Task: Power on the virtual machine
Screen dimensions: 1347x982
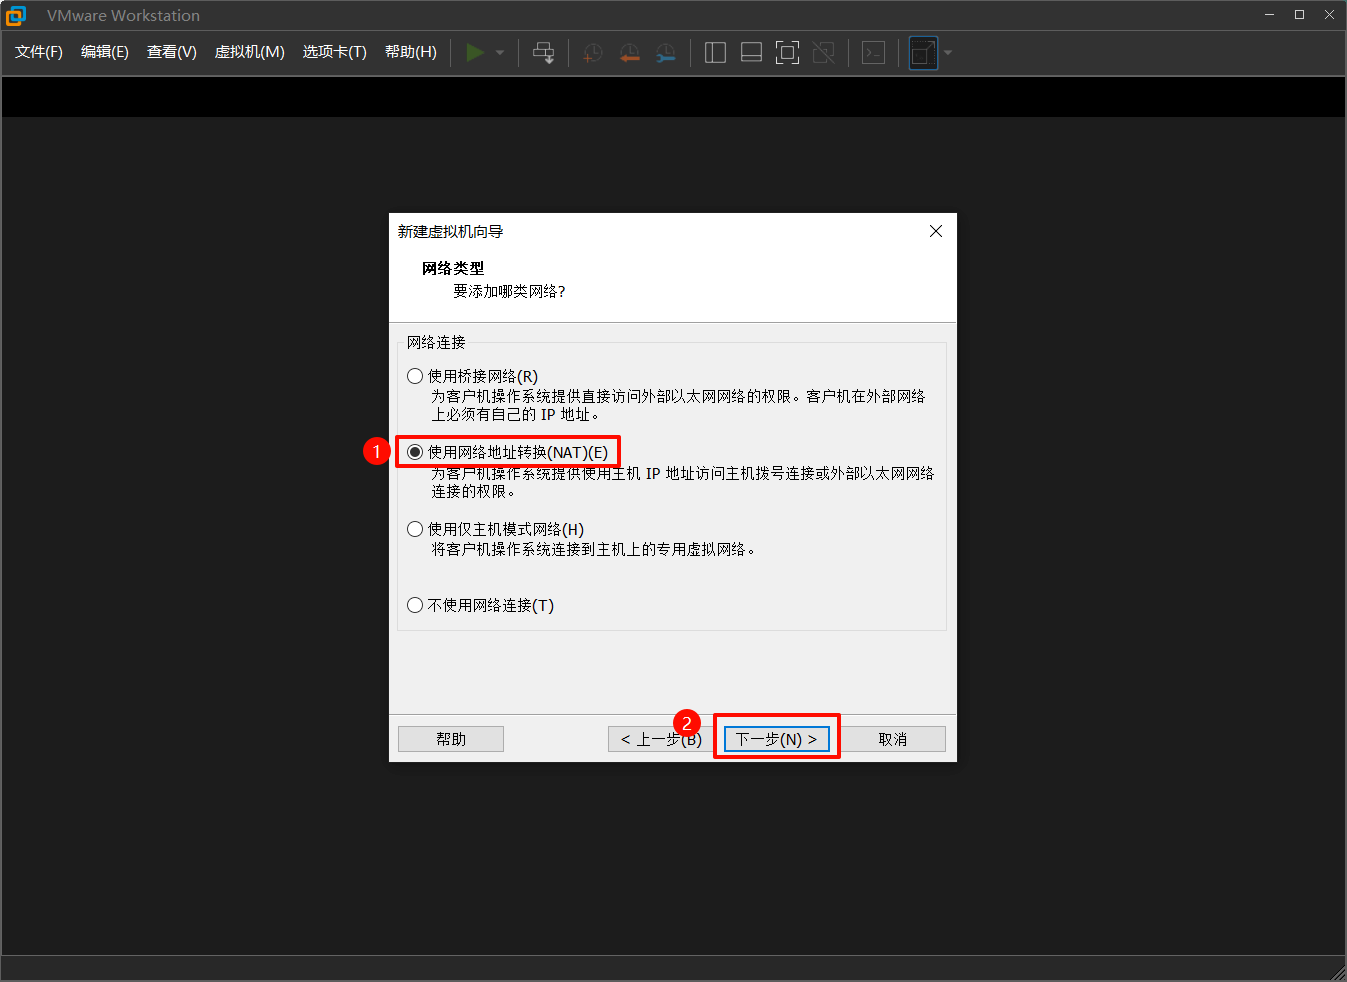Action: click(475, 52)
